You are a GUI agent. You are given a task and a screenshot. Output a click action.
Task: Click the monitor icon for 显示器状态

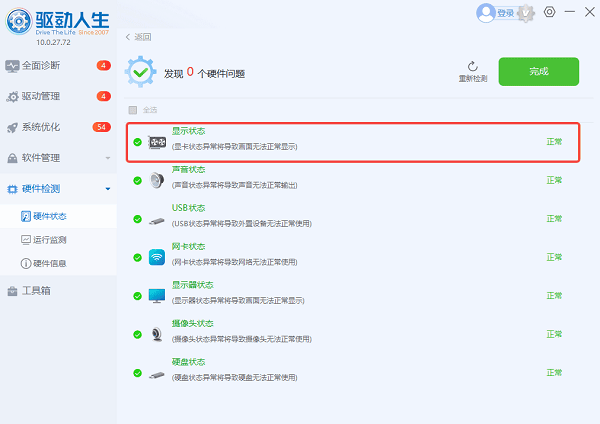[x=157, y=296]
